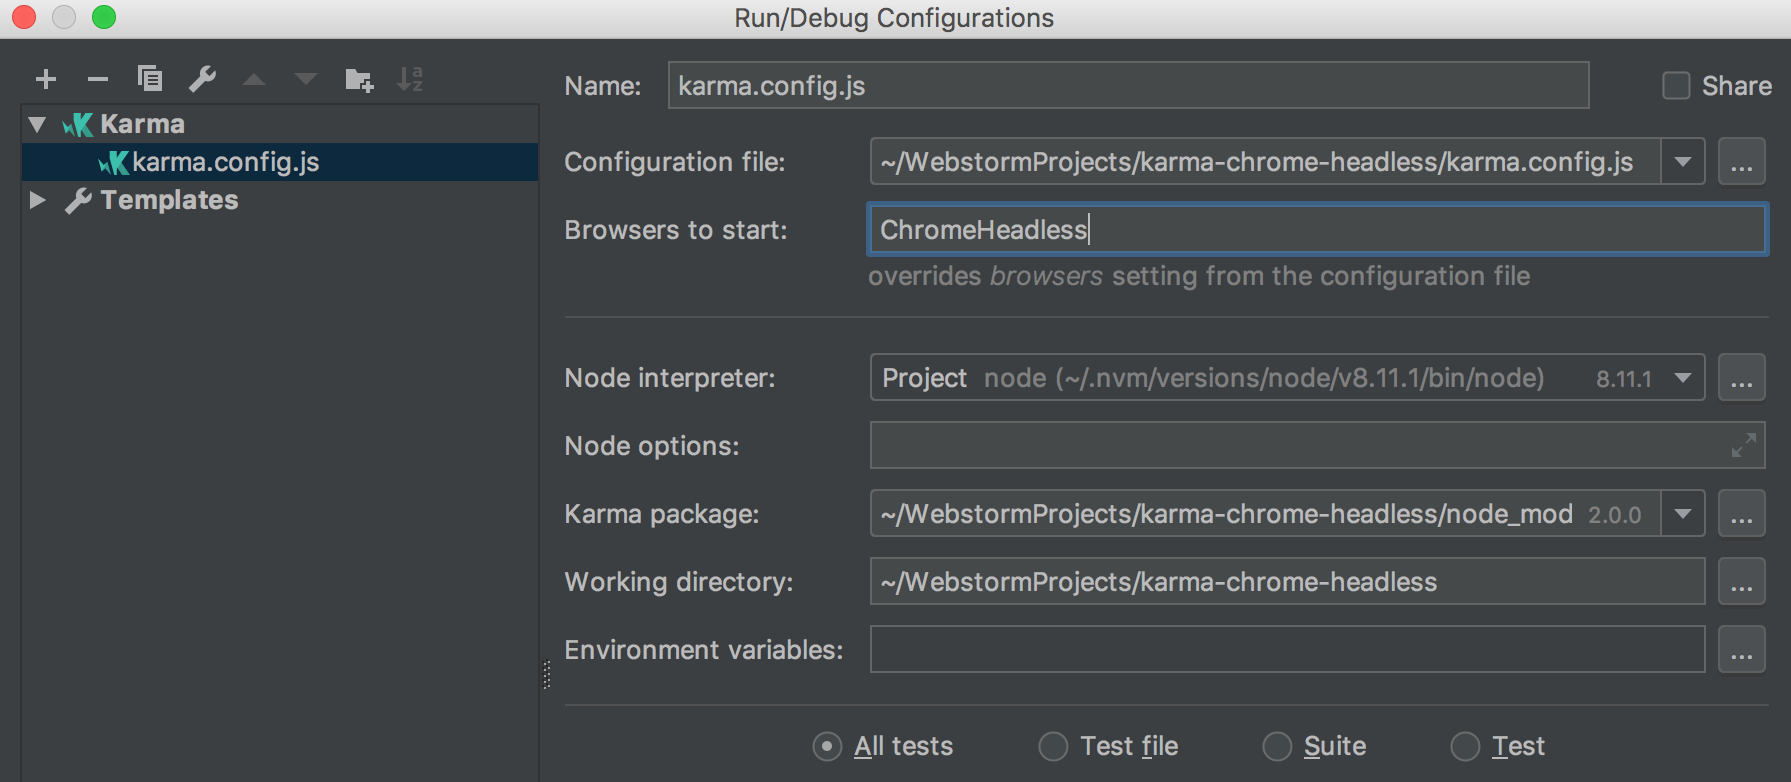Select the Test file radio button
The height and width of the screenshot is (782, 1791).
tap(1053, 746)
